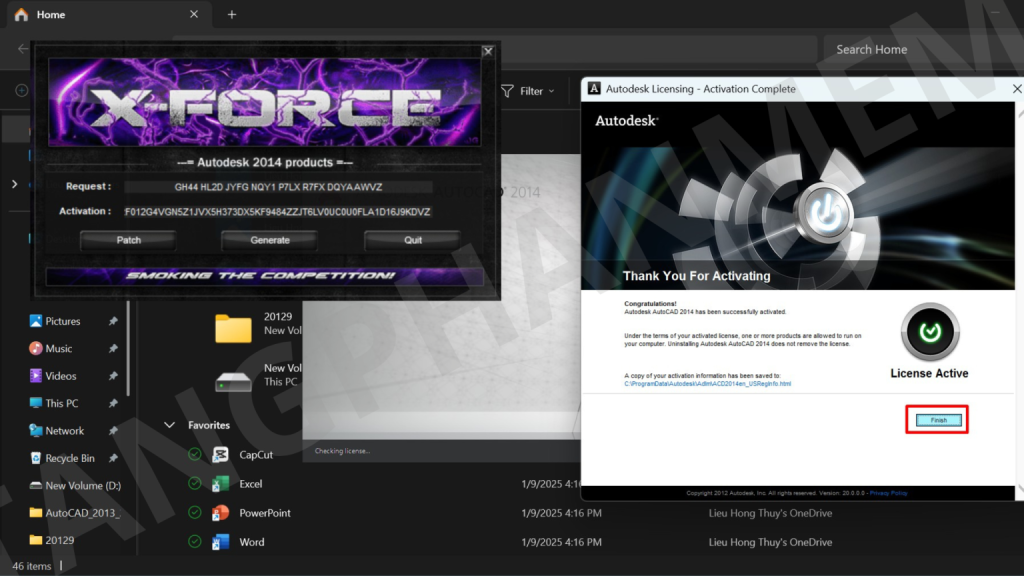
Task: Open the Music folder in the sidebar
Action: pyautogui.click(x=58, y=349)
